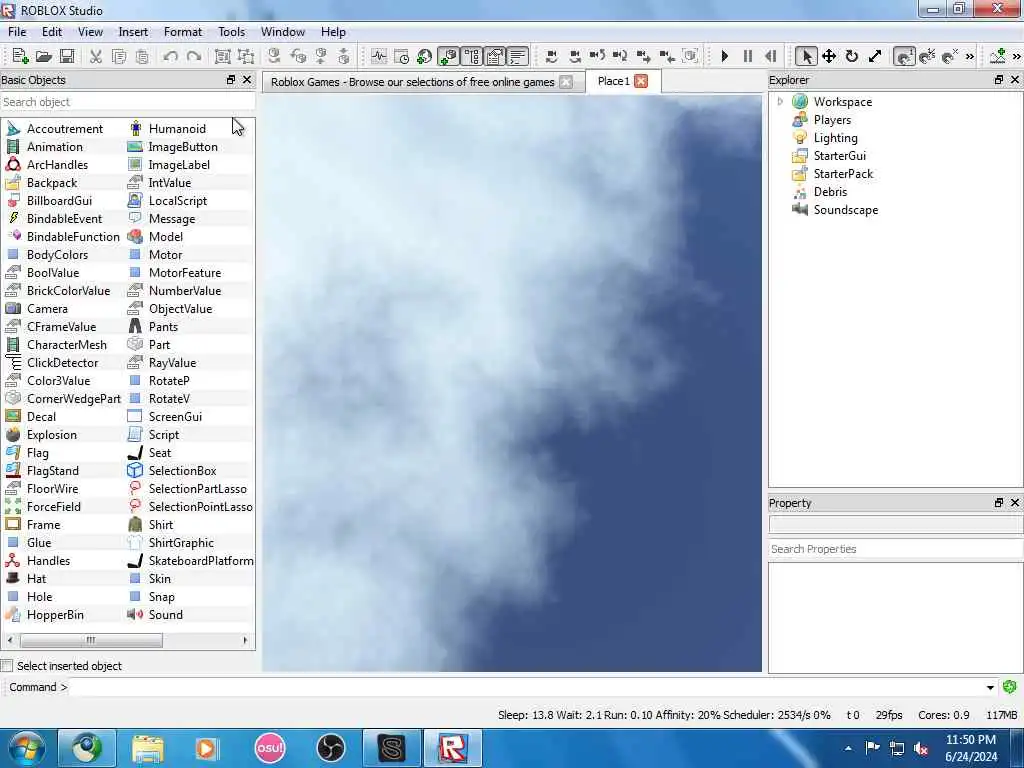This screenshot has height=768, width=1024.
Task: Expand the grid toolbar overflow chevron
Action: (x=970, y=57)
